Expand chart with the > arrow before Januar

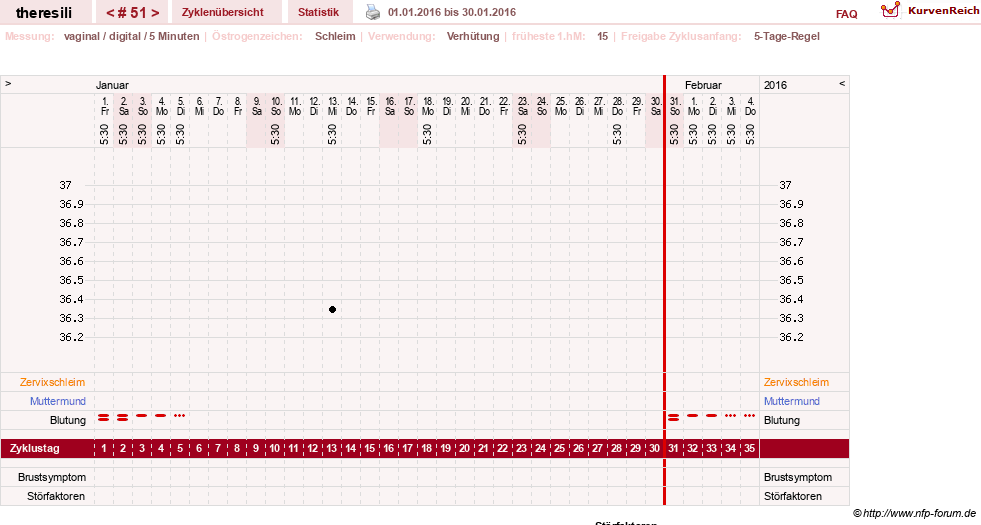click(x=8, y=83)
